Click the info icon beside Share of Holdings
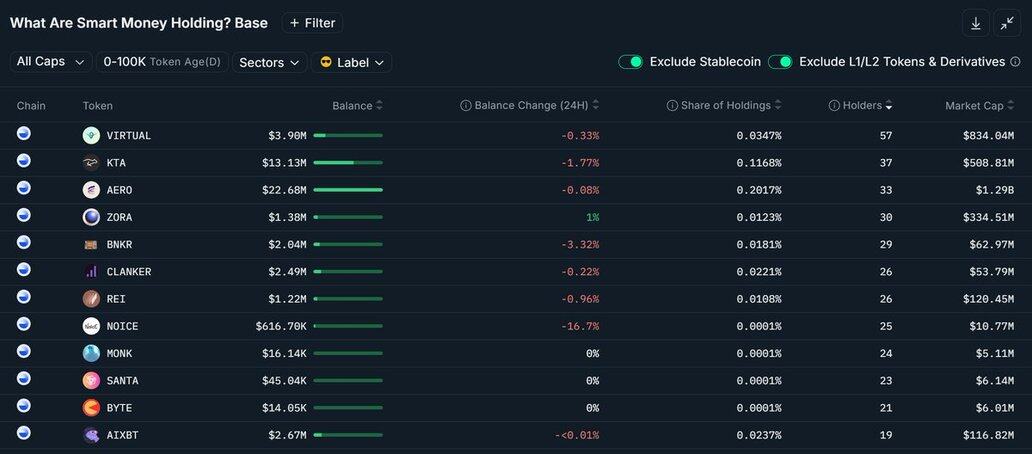The height and width of the screenshot is (454, 1032). point(672,105)
